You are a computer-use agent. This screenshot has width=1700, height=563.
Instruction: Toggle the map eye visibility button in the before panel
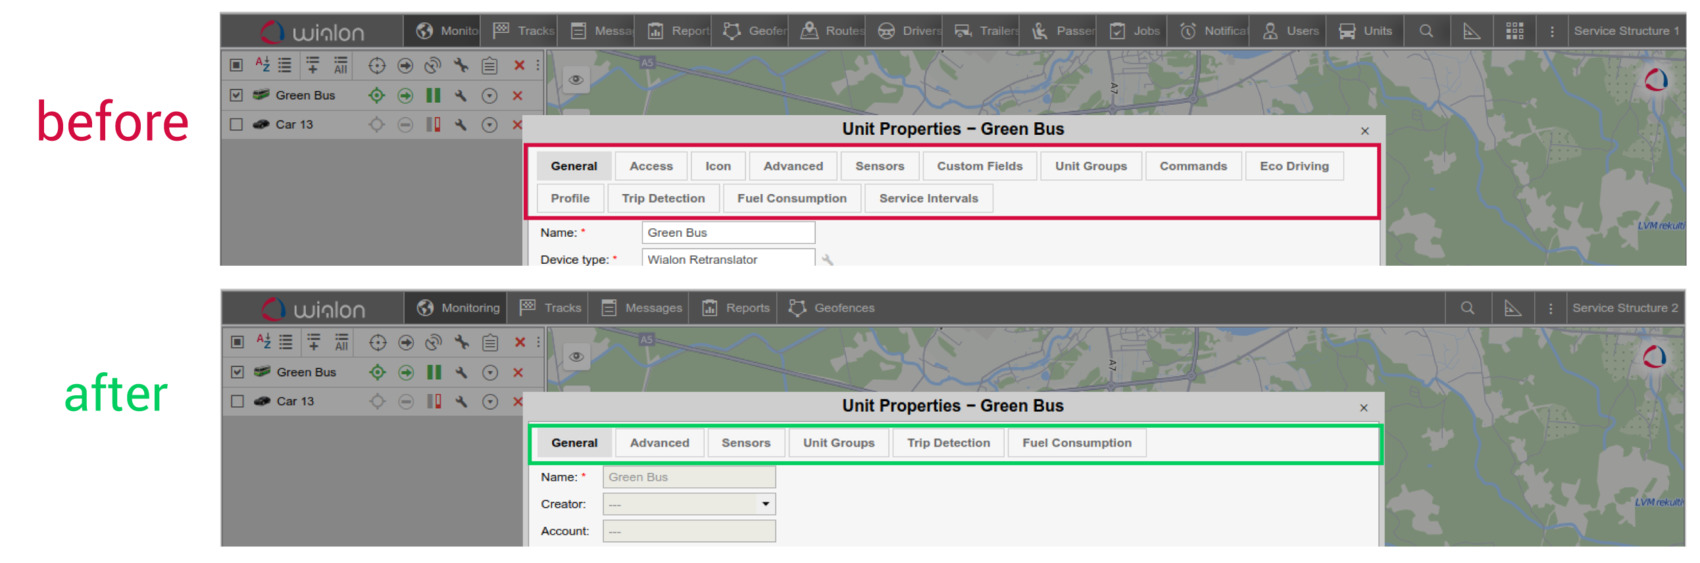point(576,80)
